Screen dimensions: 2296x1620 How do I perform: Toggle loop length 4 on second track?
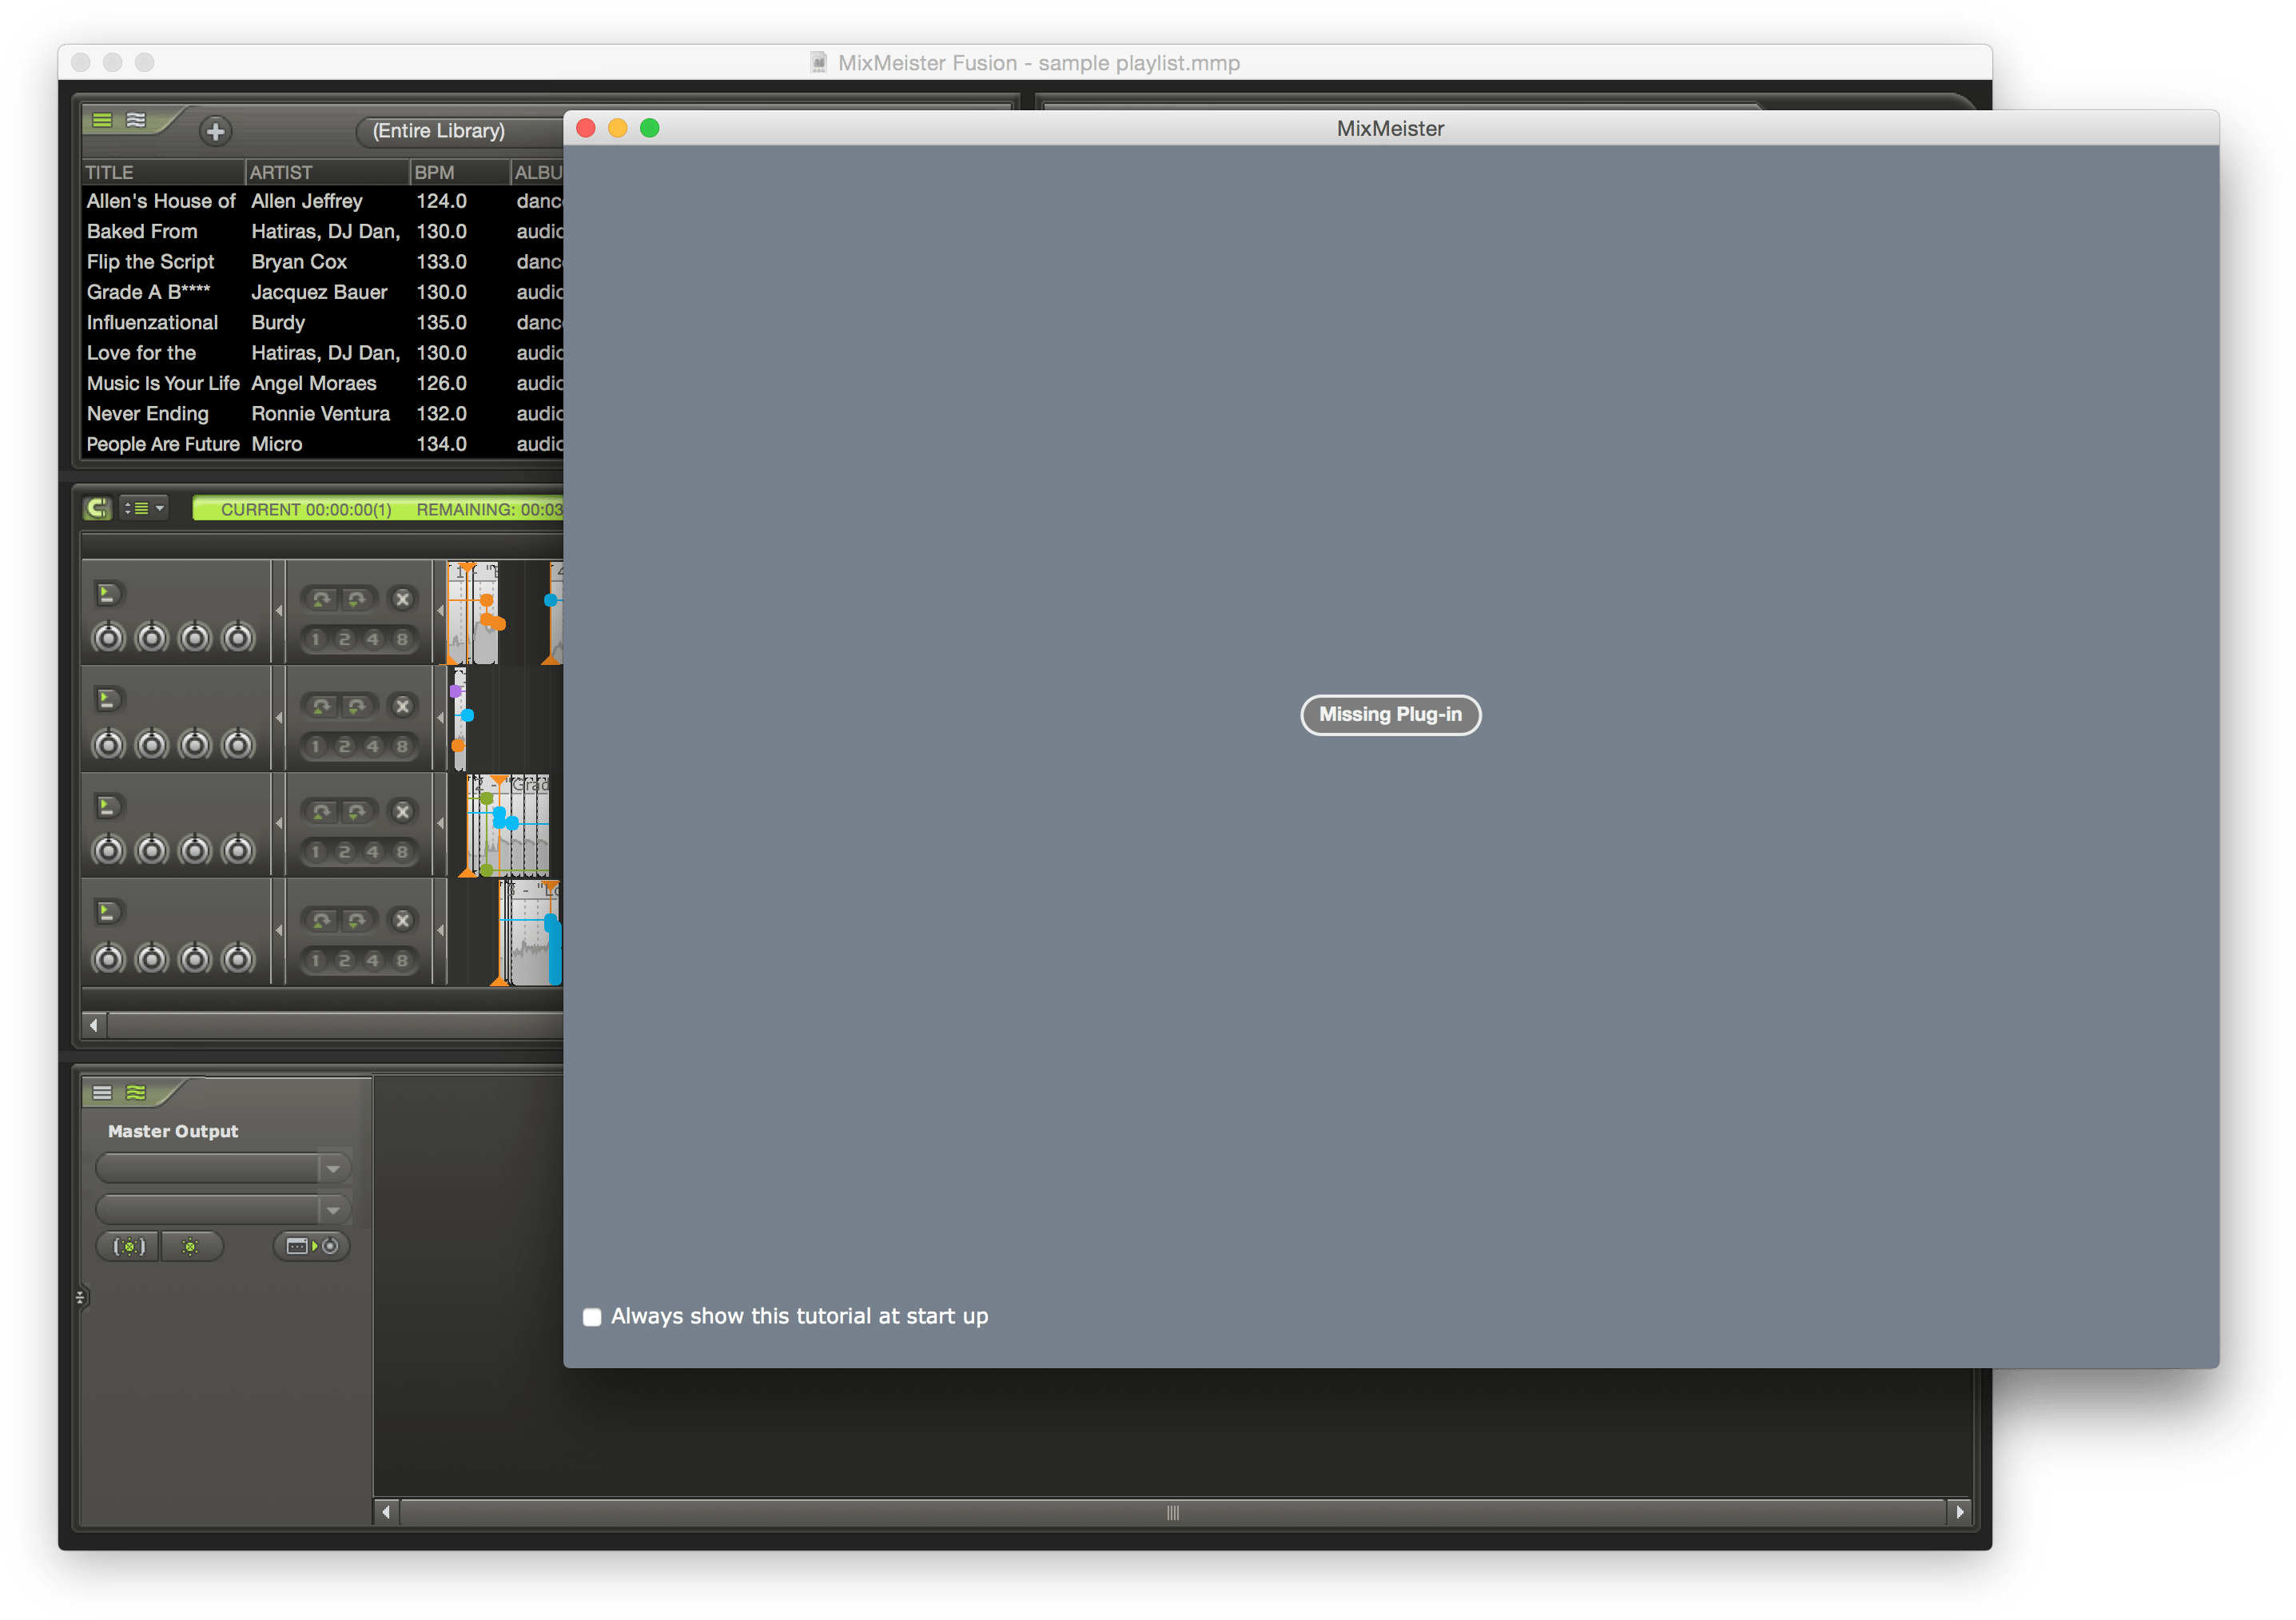point(373,746)
